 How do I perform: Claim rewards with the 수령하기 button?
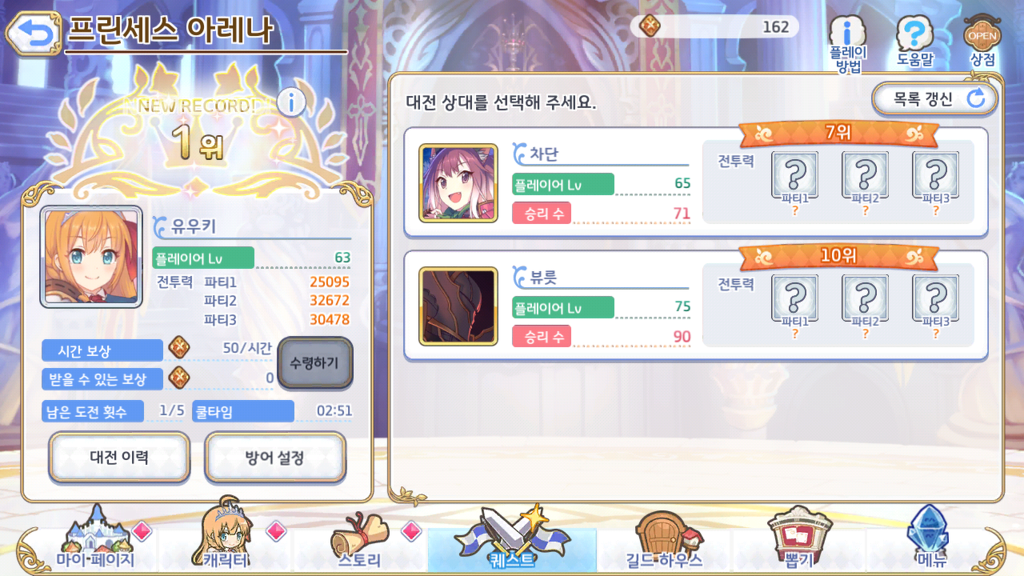coord(315,363)
